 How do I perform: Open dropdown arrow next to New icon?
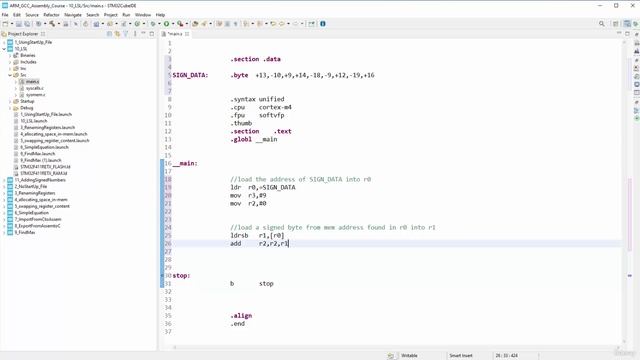(11, 24)
